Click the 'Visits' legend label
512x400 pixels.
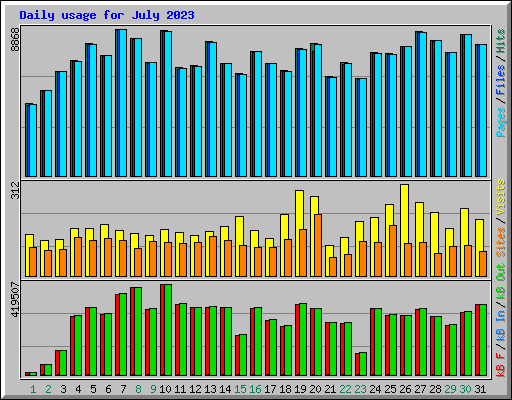[500, 197]
